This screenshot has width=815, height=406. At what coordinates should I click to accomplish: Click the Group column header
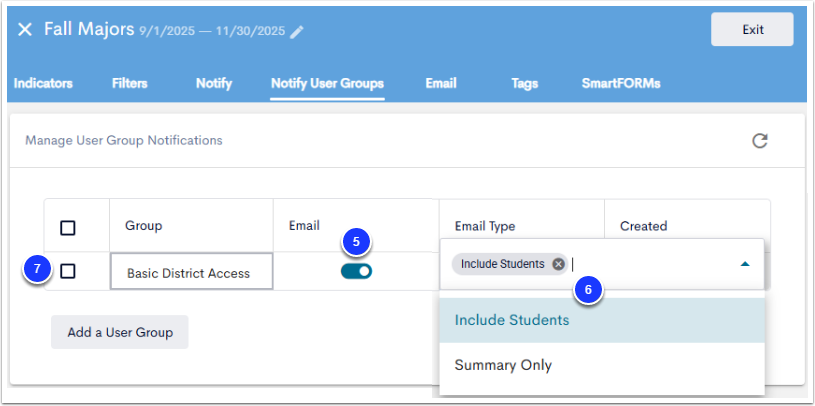coord(143,226)
